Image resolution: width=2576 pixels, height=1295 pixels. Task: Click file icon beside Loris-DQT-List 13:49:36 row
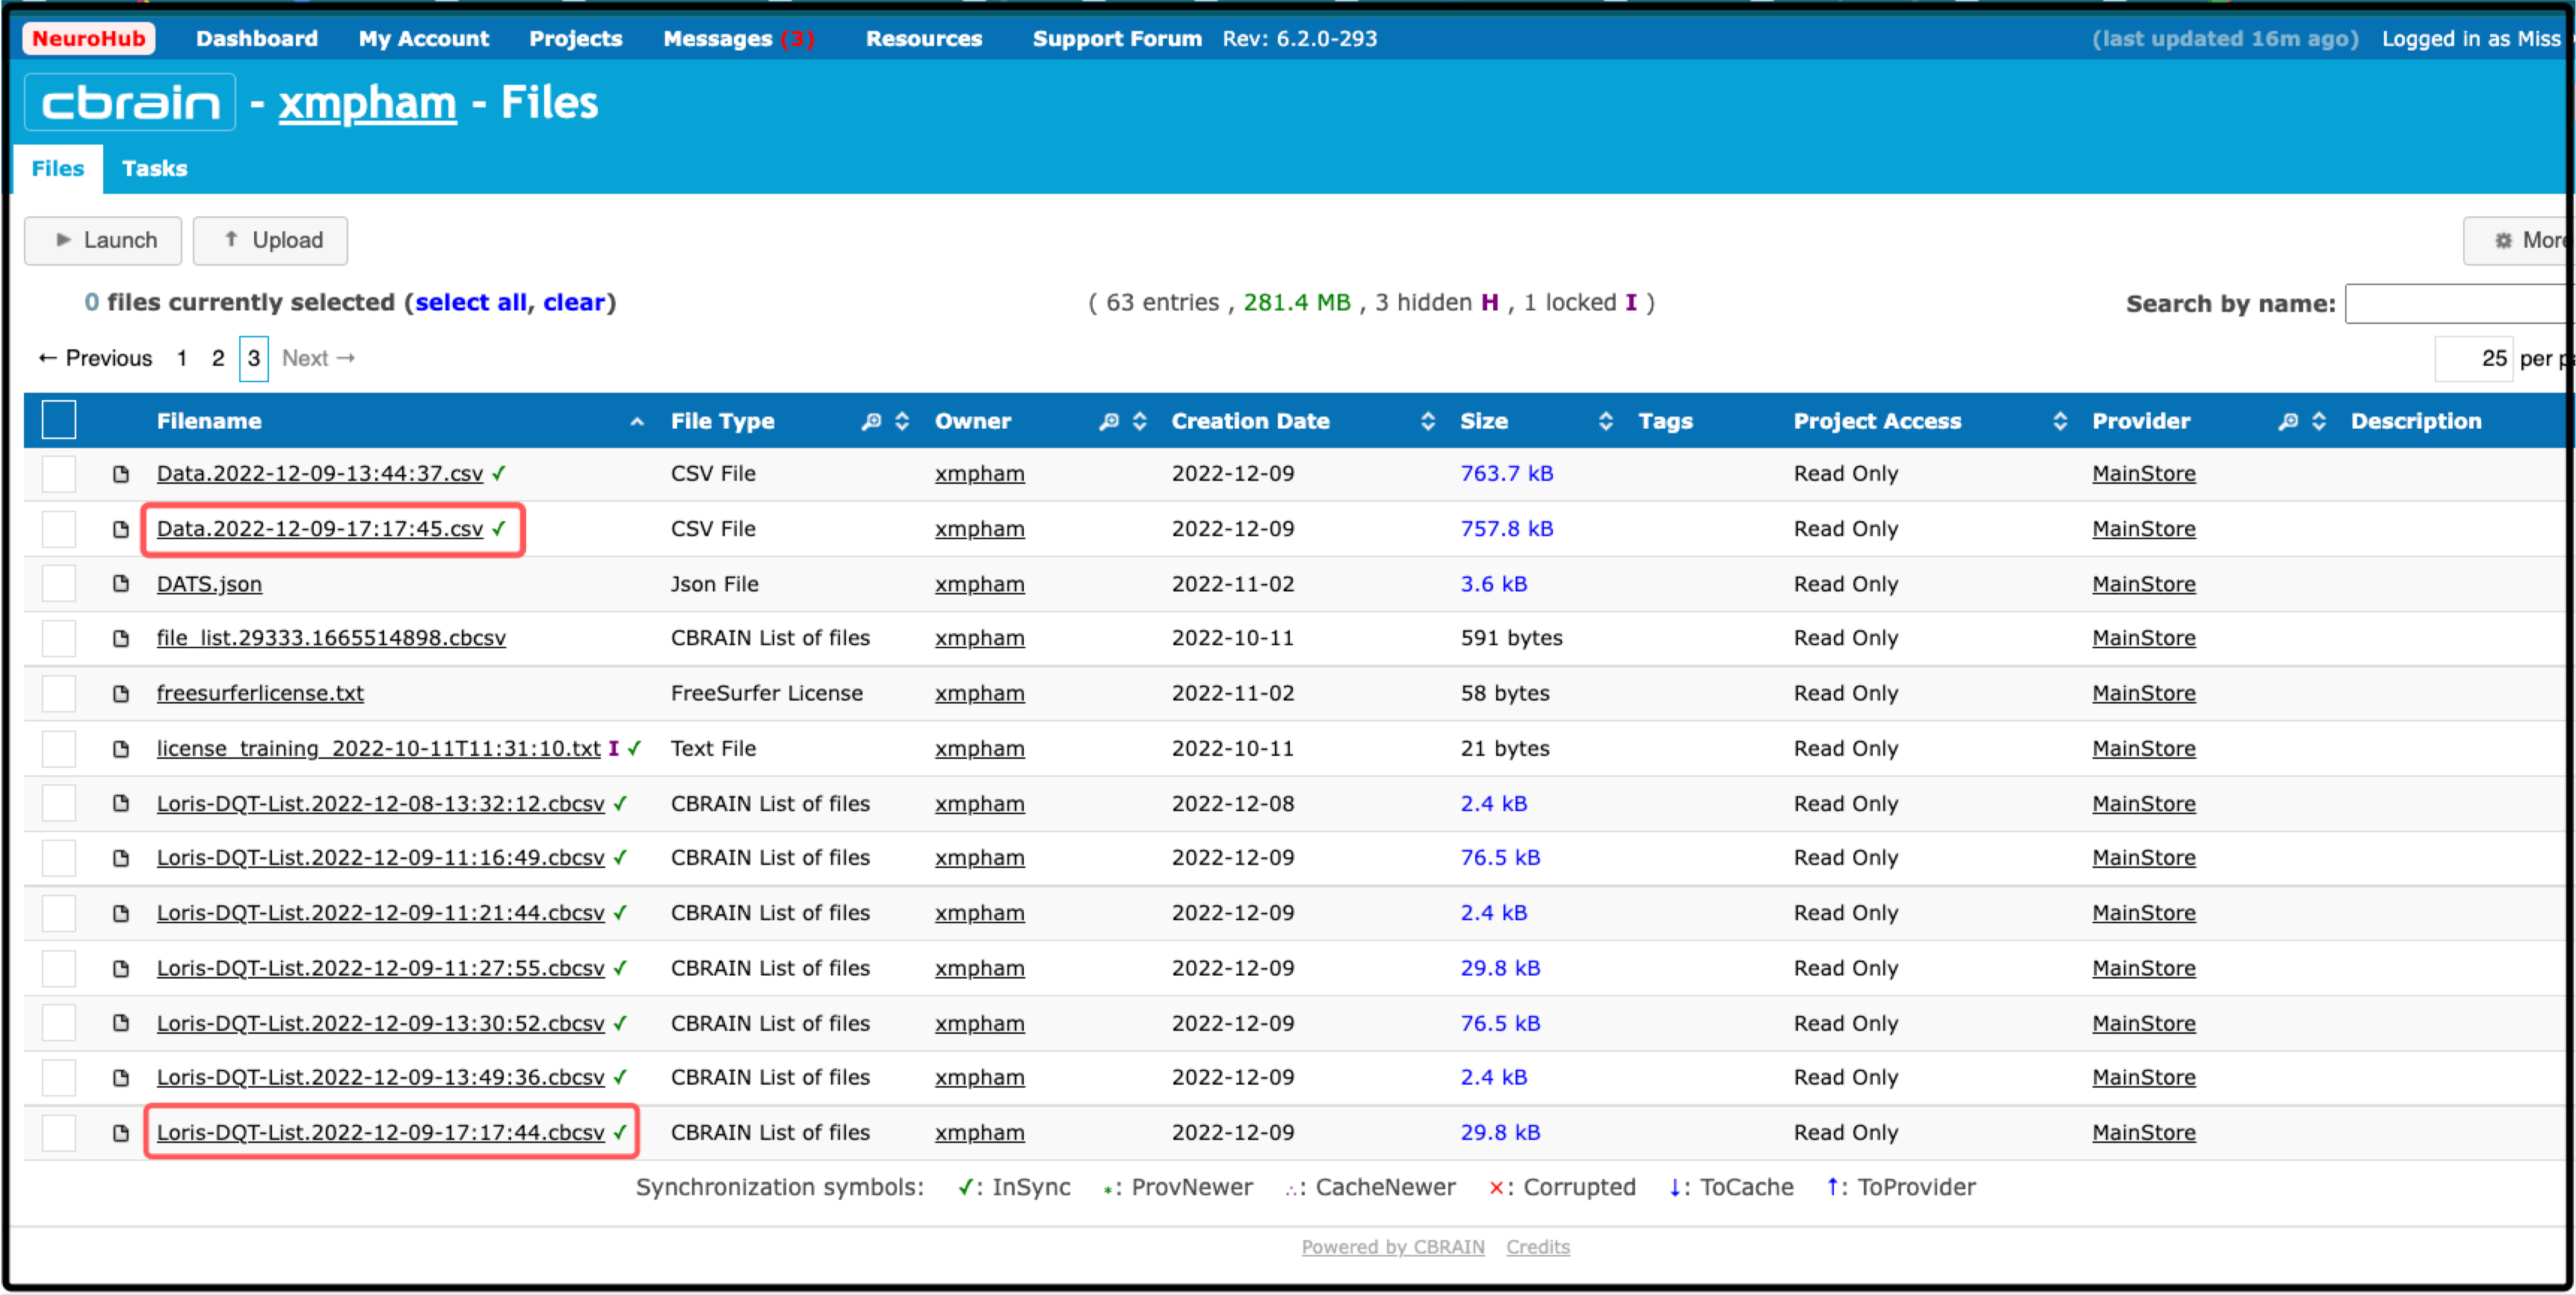pyautogui.click(x=121, y=1078)
